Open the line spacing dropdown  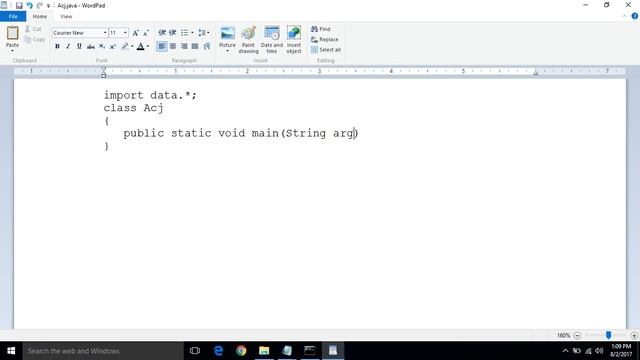point(204,33)
